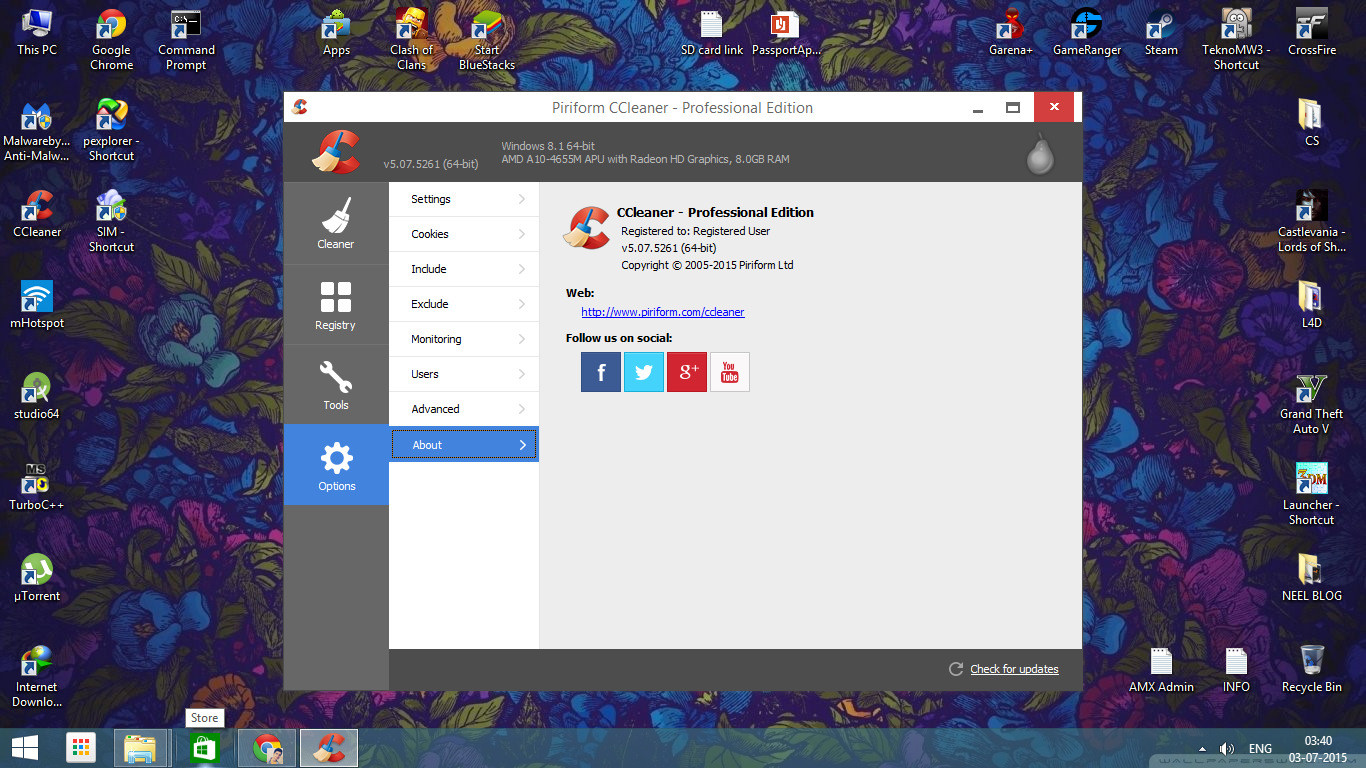Open CCleaner's YouTube channel
The height and width of the screenshot is (768, 1366).
(729, 371)
